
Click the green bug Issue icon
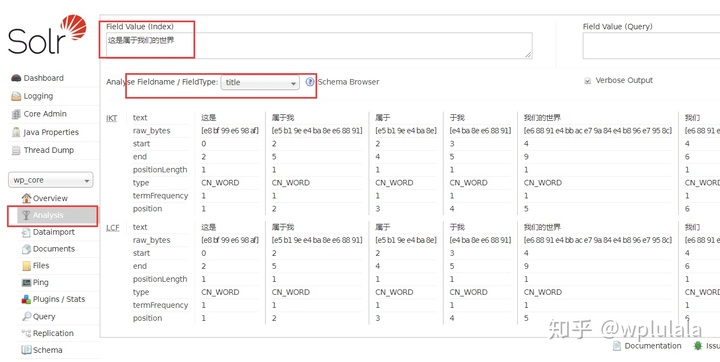click(698, 346)
